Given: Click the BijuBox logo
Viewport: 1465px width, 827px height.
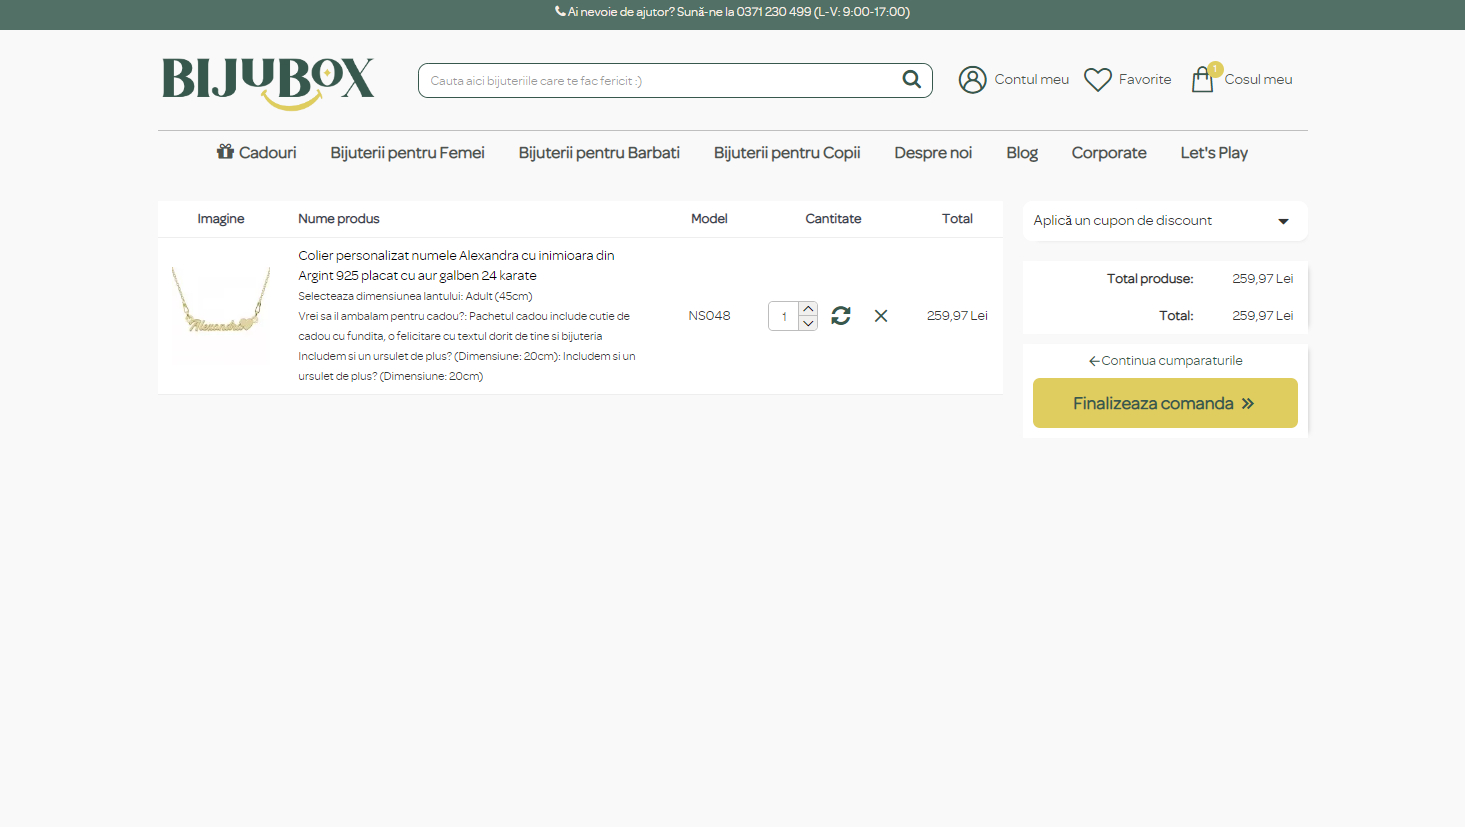Looking at the screenshot, I should (268, 81).
